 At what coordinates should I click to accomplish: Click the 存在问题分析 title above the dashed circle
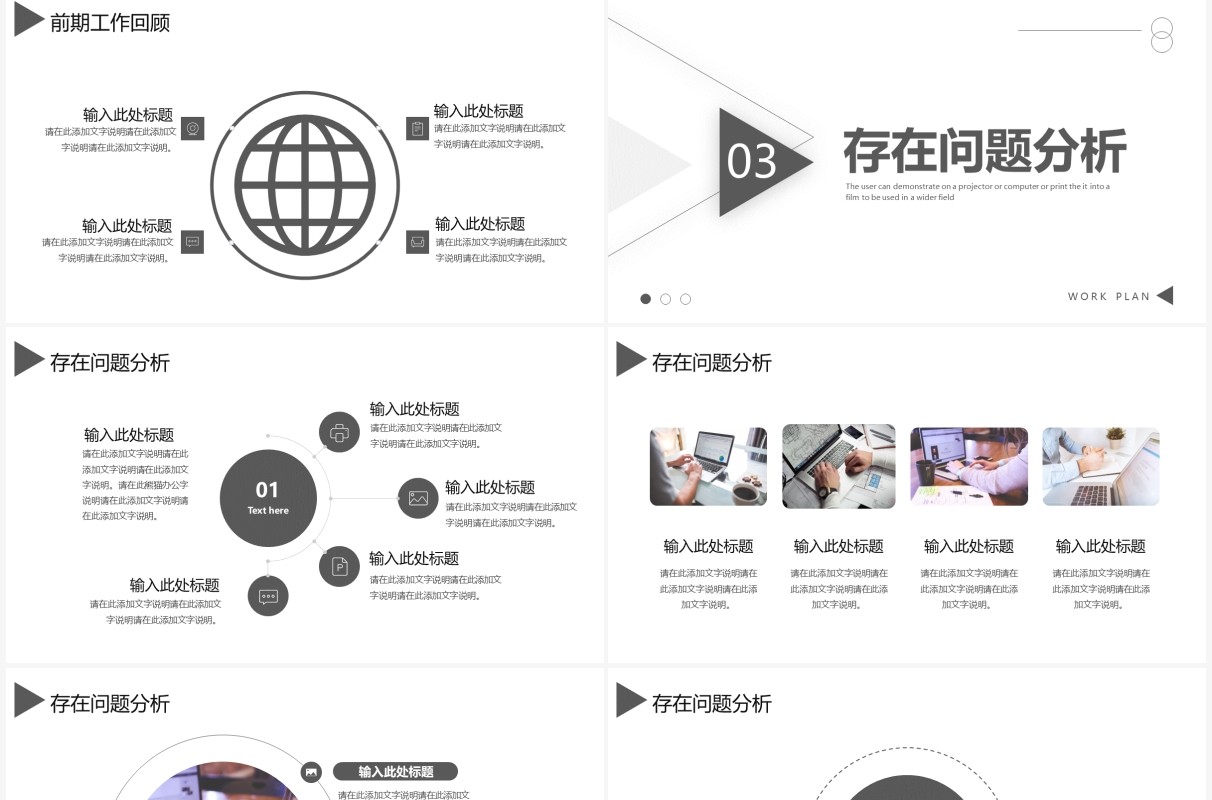point(712,704)
